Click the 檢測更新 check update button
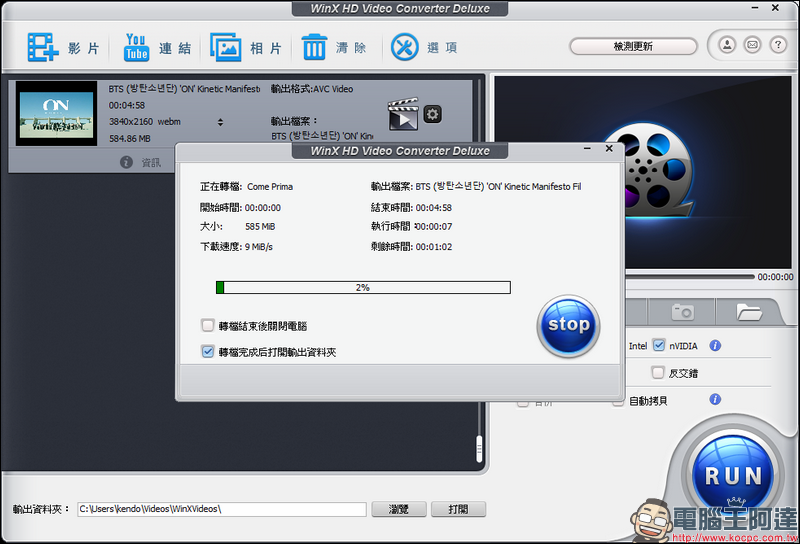 pyautogui.click(x=633, y=46)
